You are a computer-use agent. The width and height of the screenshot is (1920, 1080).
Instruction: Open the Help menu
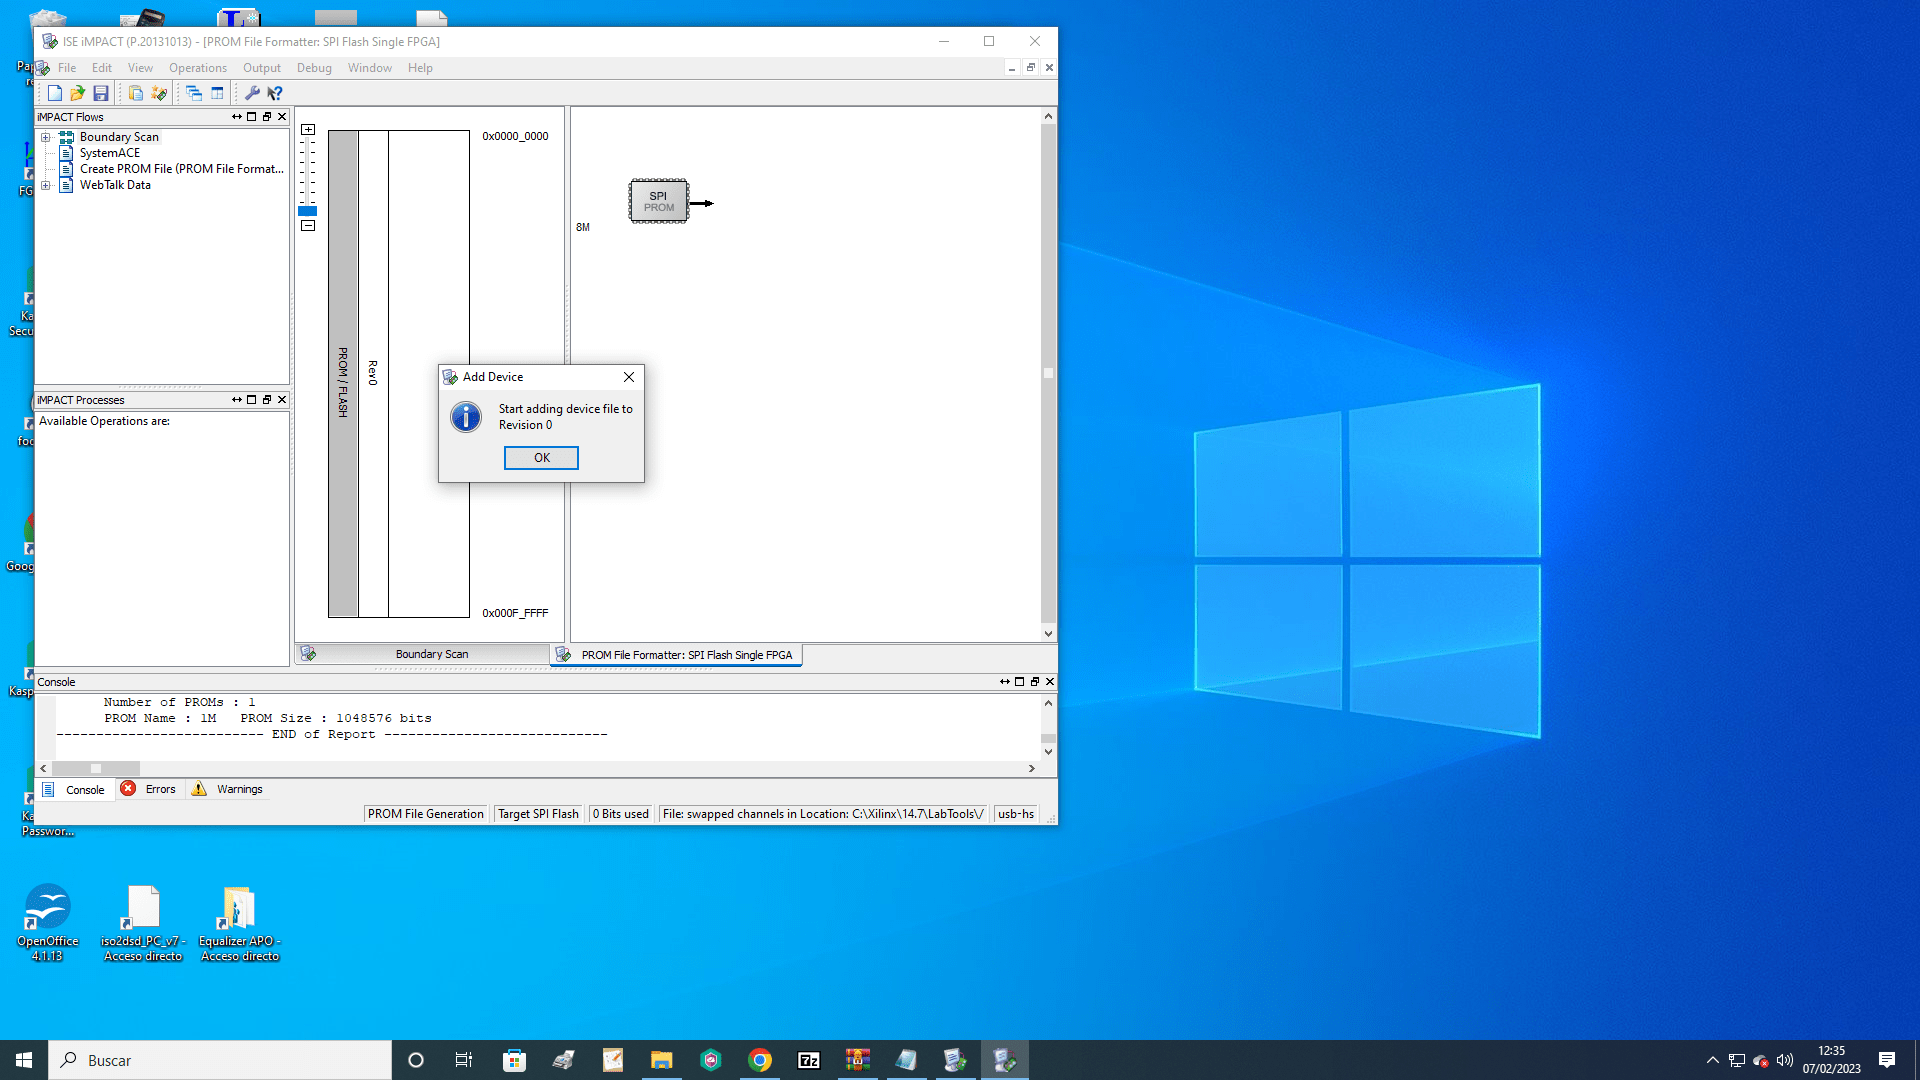[x=420, y=68]
